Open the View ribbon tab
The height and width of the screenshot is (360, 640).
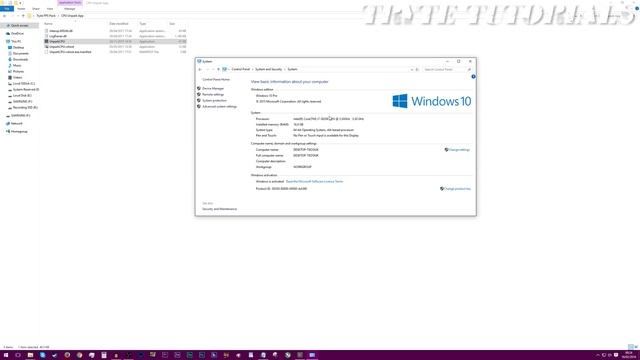coord(50,9)
